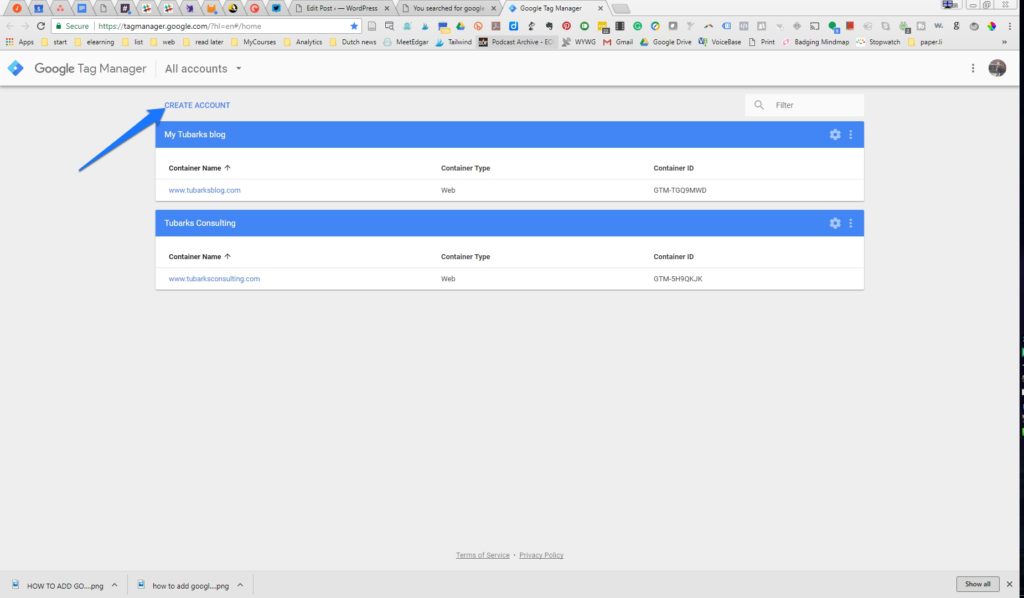Open more options menu for My Tubarks blog
This screenshot has height=598, width=1024.
click(x=851, y=135)
